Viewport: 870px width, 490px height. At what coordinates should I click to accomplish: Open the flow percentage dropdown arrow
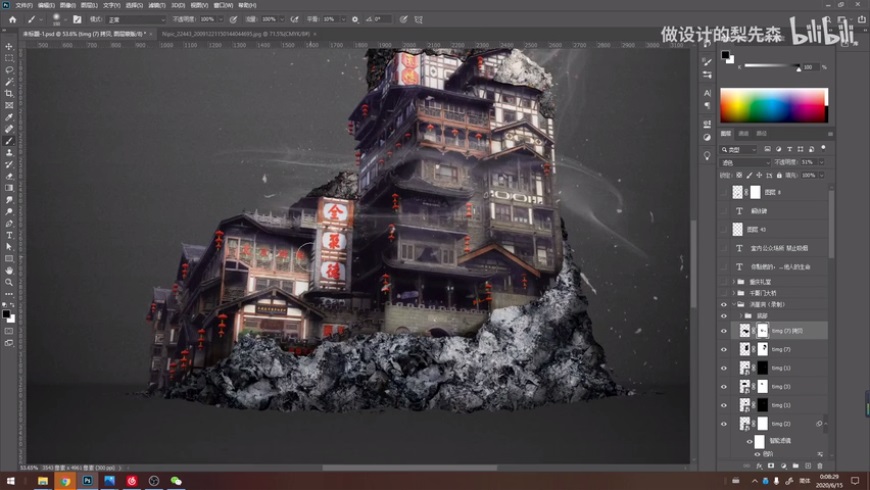click(282, 19)
